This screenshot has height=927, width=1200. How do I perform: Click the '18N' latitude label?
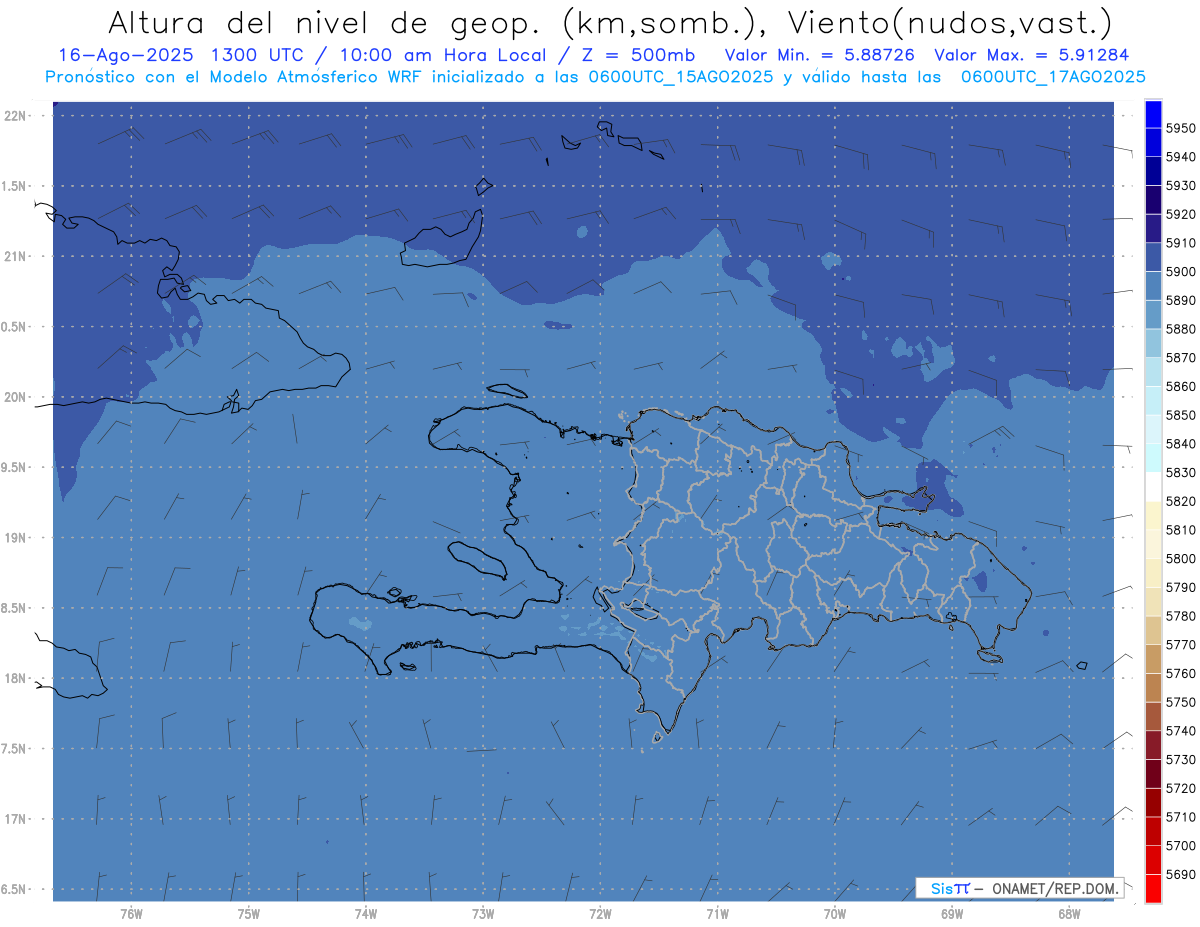point(16,678)
